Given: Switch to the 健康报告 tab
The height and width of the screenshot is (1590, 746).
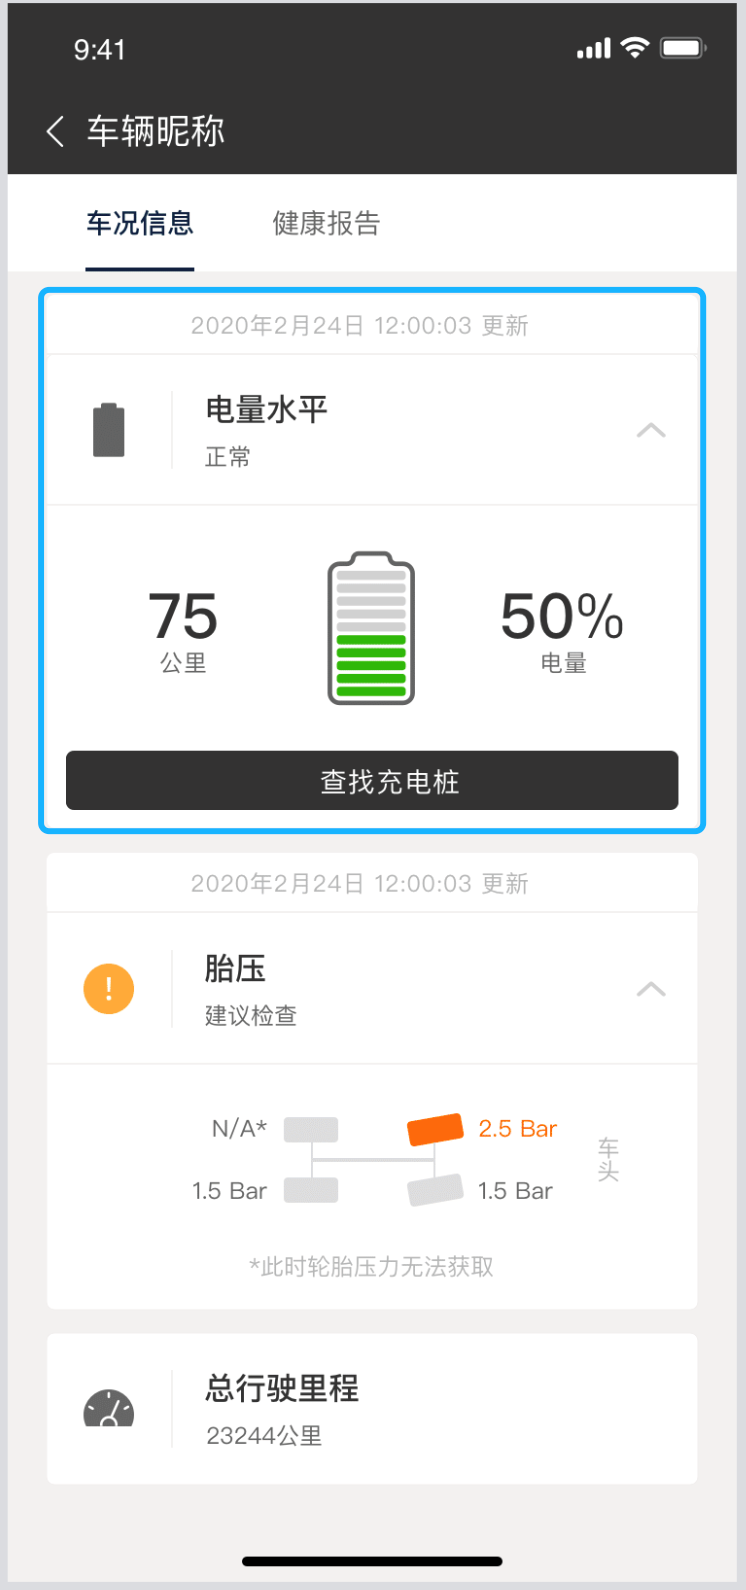Looking at the screenshot, I should (326, 223).
